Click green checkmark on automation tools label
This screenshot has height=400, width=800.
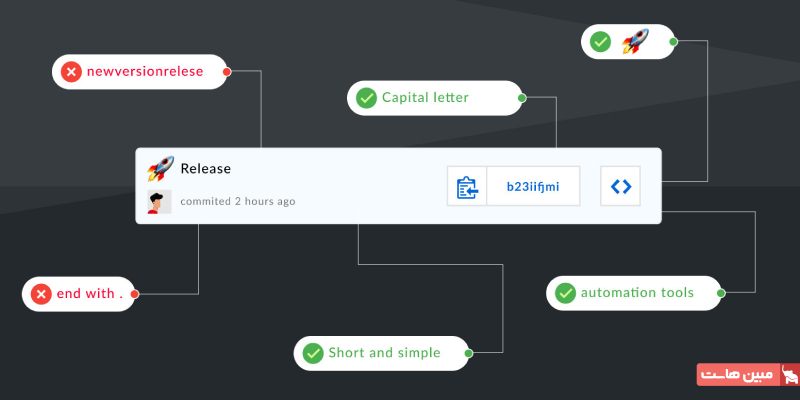point(565,293)
